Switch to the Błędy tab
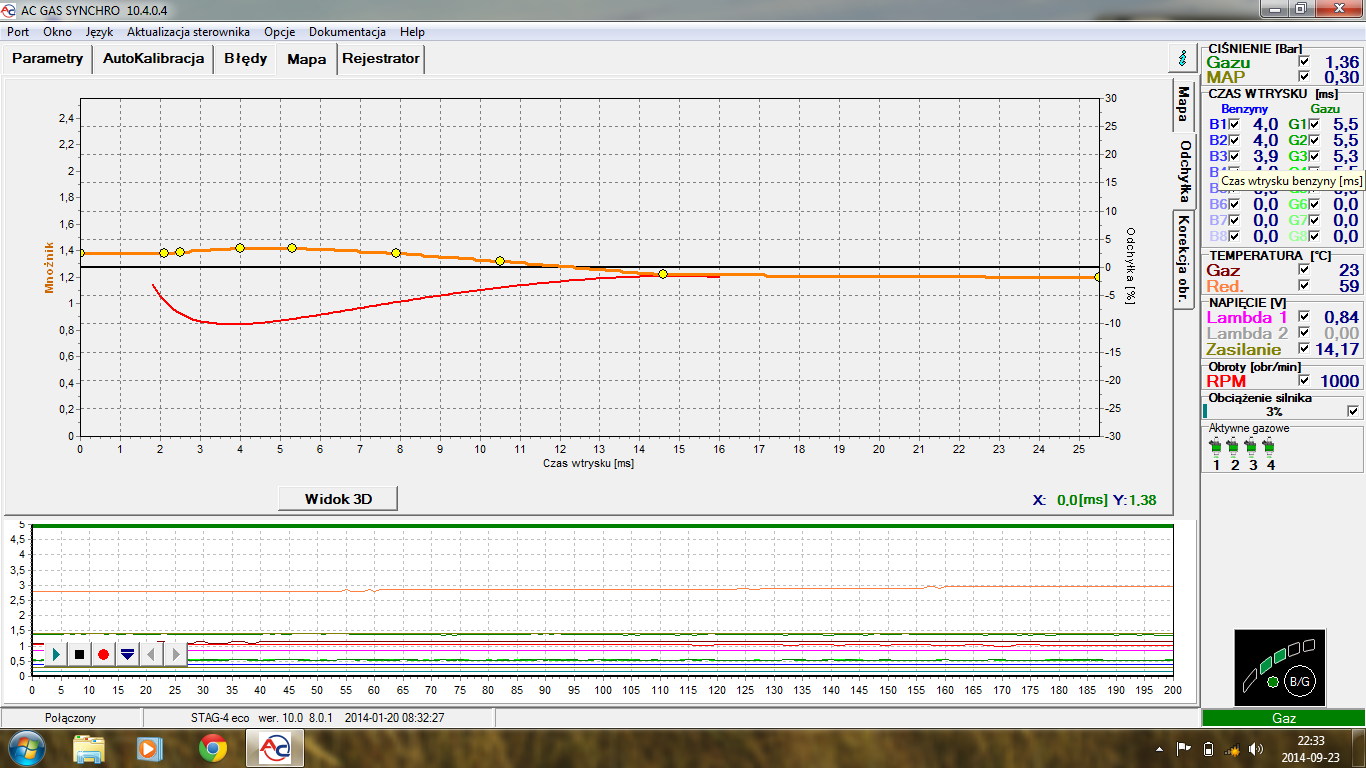The width and height of the screenshot is (1366, 768). point(246,58)
